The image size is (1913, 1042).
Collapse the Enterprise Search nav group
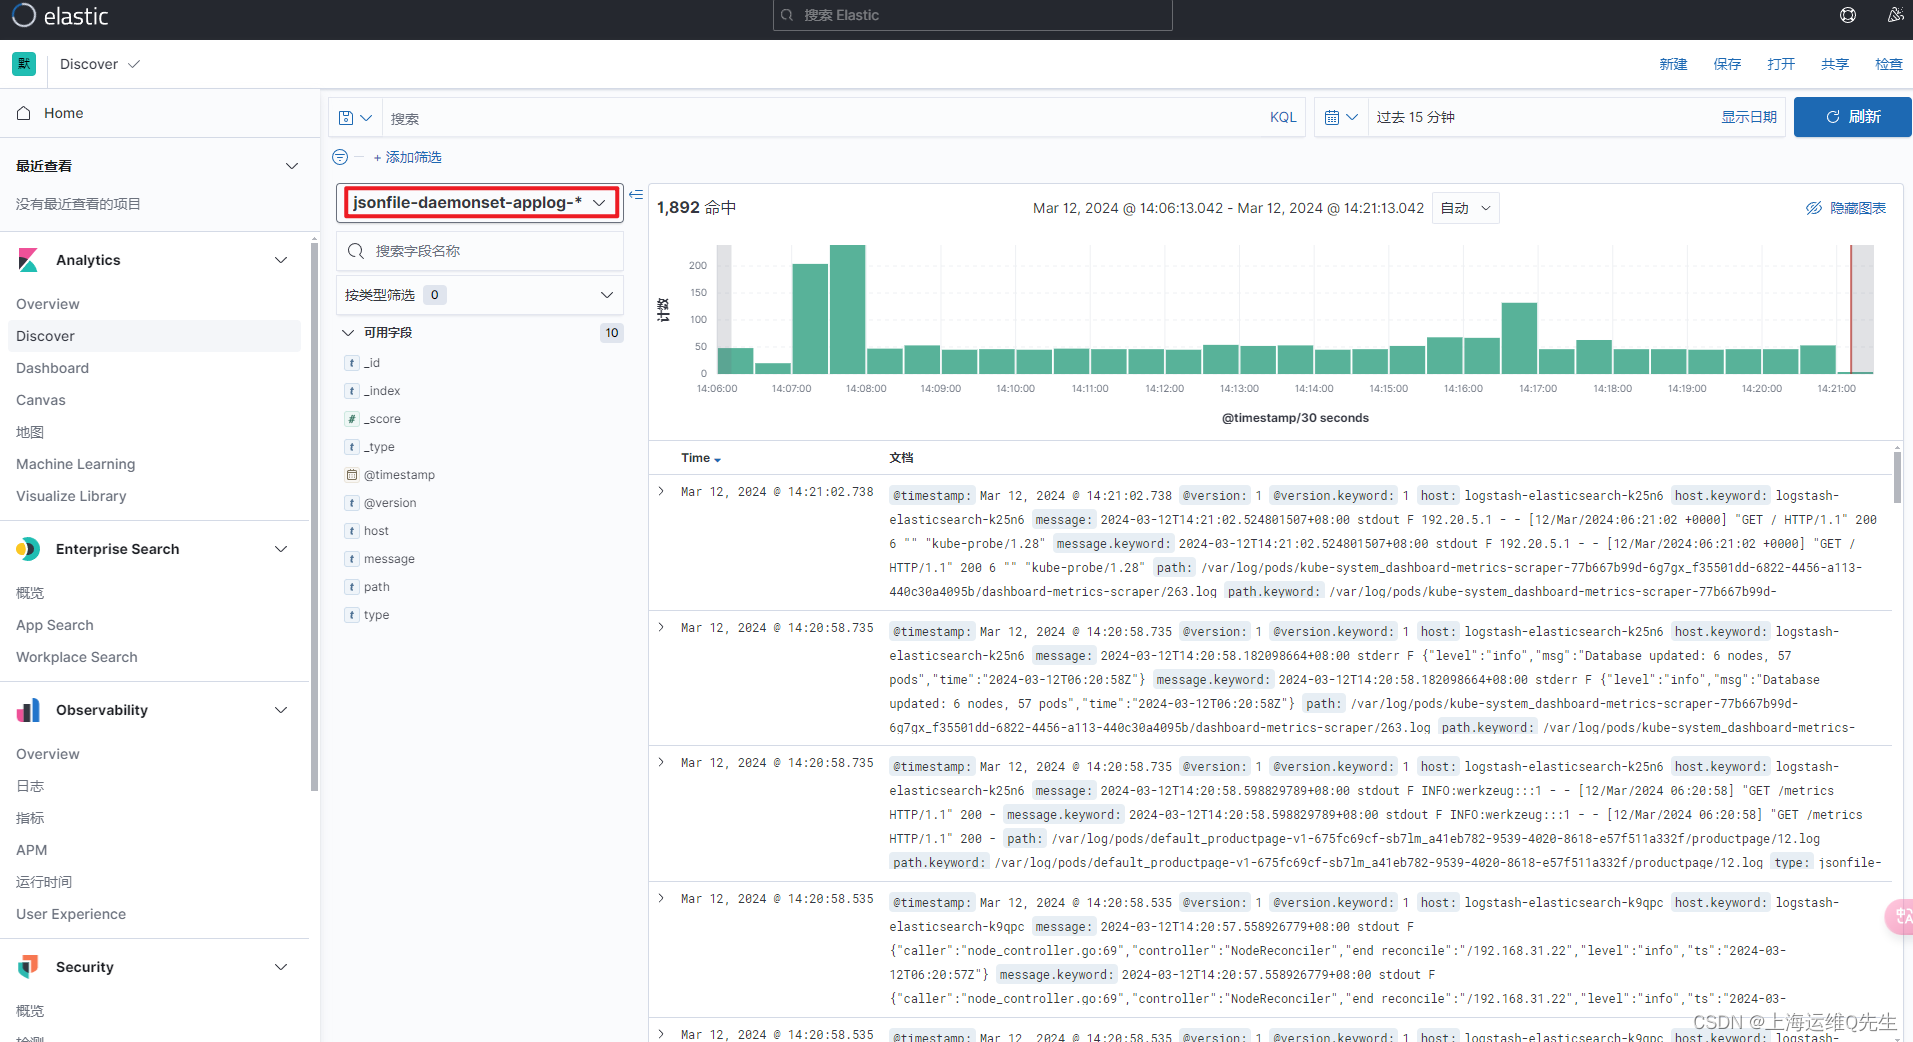[x=281, y=549]
